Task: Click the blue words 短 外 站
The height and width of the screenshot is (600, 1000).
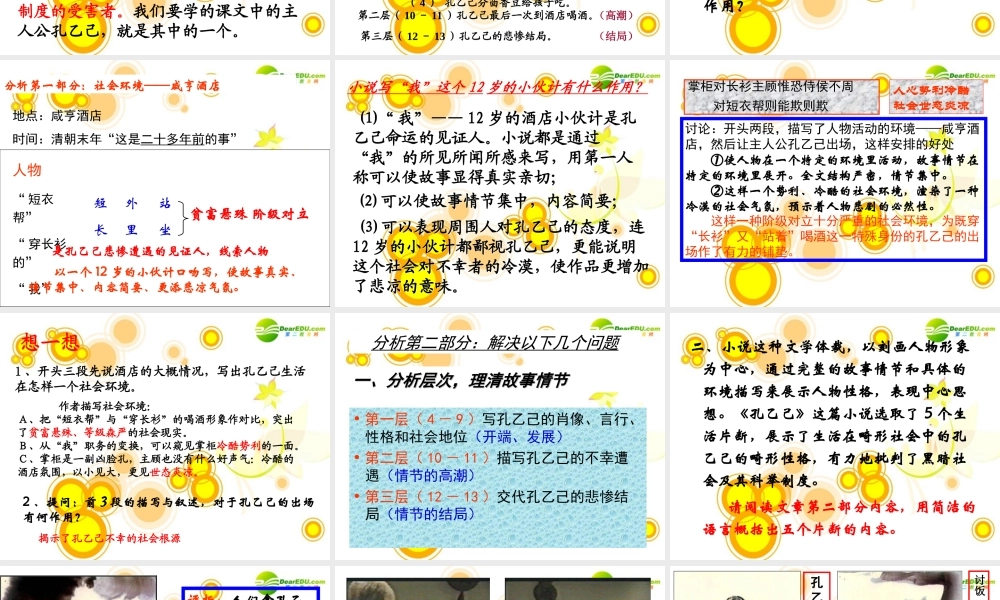Action: (132, 203)
